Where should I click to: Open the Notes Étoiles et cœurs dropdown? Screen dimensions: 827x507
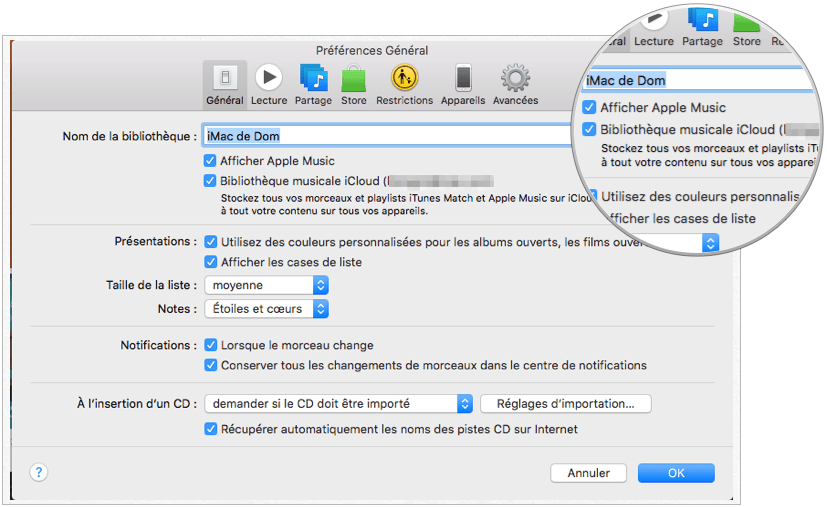266,309
